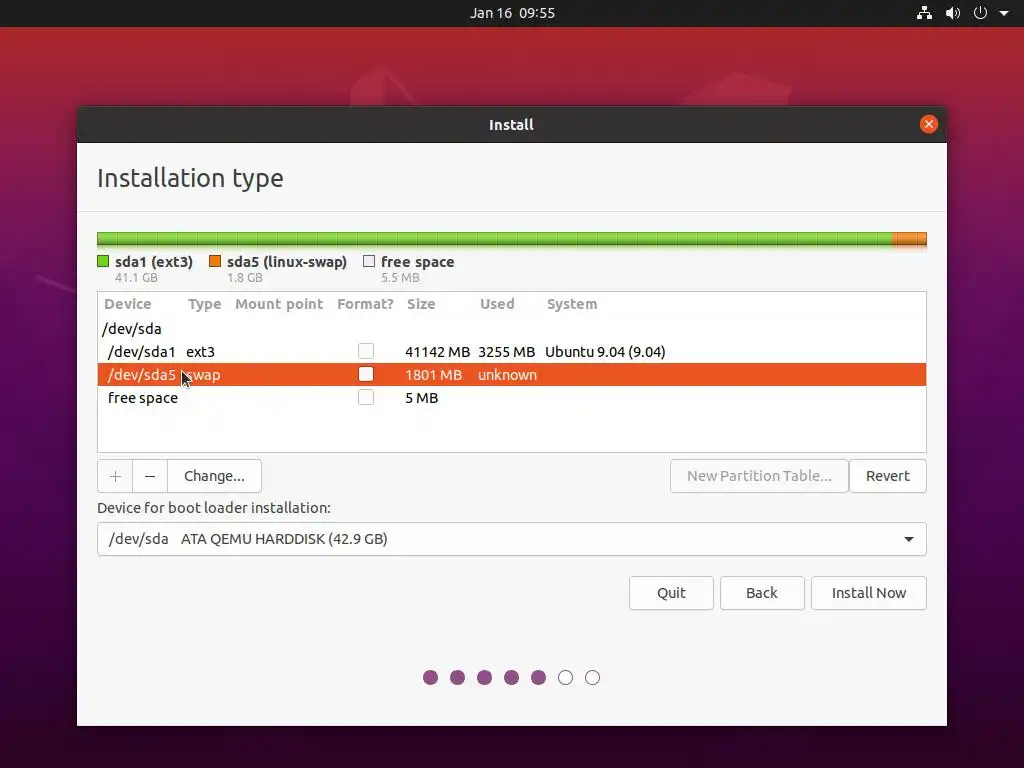Select the /dev/sda1 ext3 partition row
Image resolution: width=1024 pixels, height=768 pixels.
[x=511, y=351]
